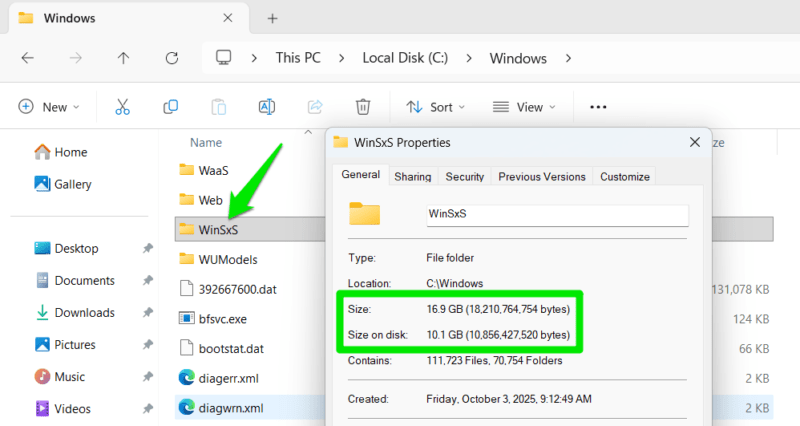Sort by the Name column header

206,143
